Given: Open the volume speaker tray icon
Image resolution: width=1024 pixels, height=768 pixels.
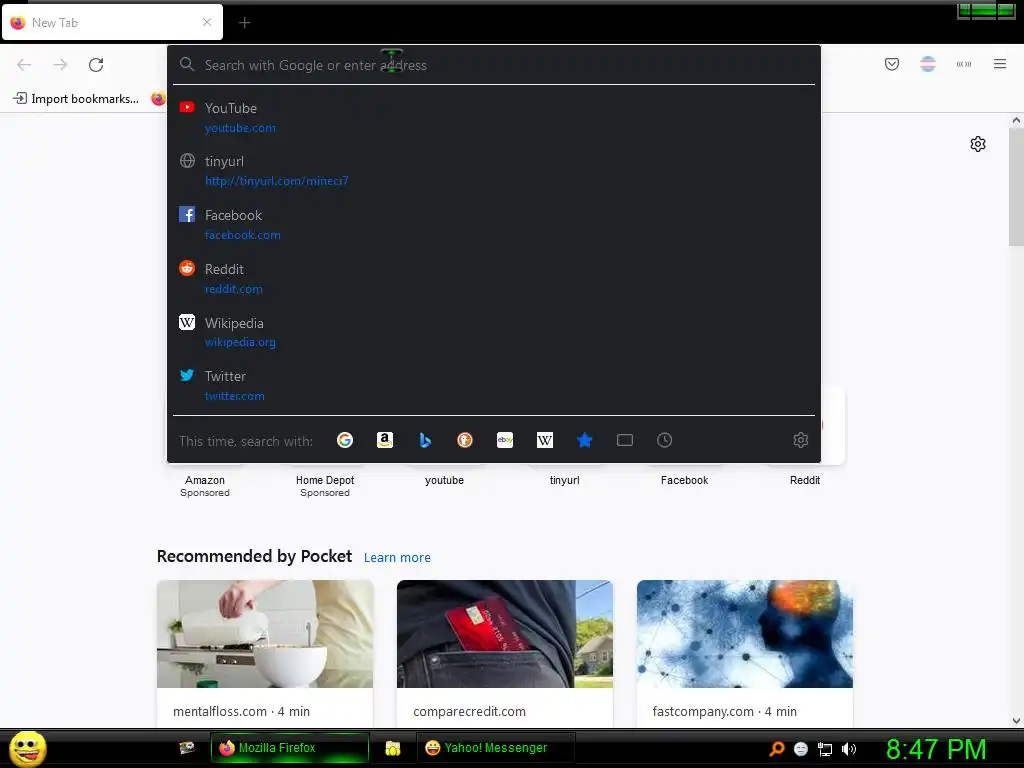Looking at the screenshot, I should pyautogui.click(x=849, y=749).
